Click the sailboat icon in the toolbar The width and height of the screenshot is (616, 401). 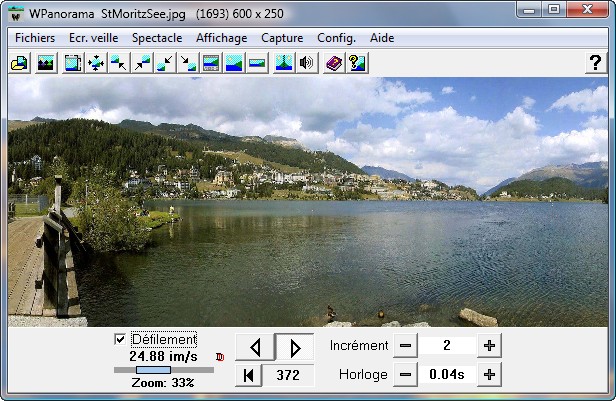(284, 63)
